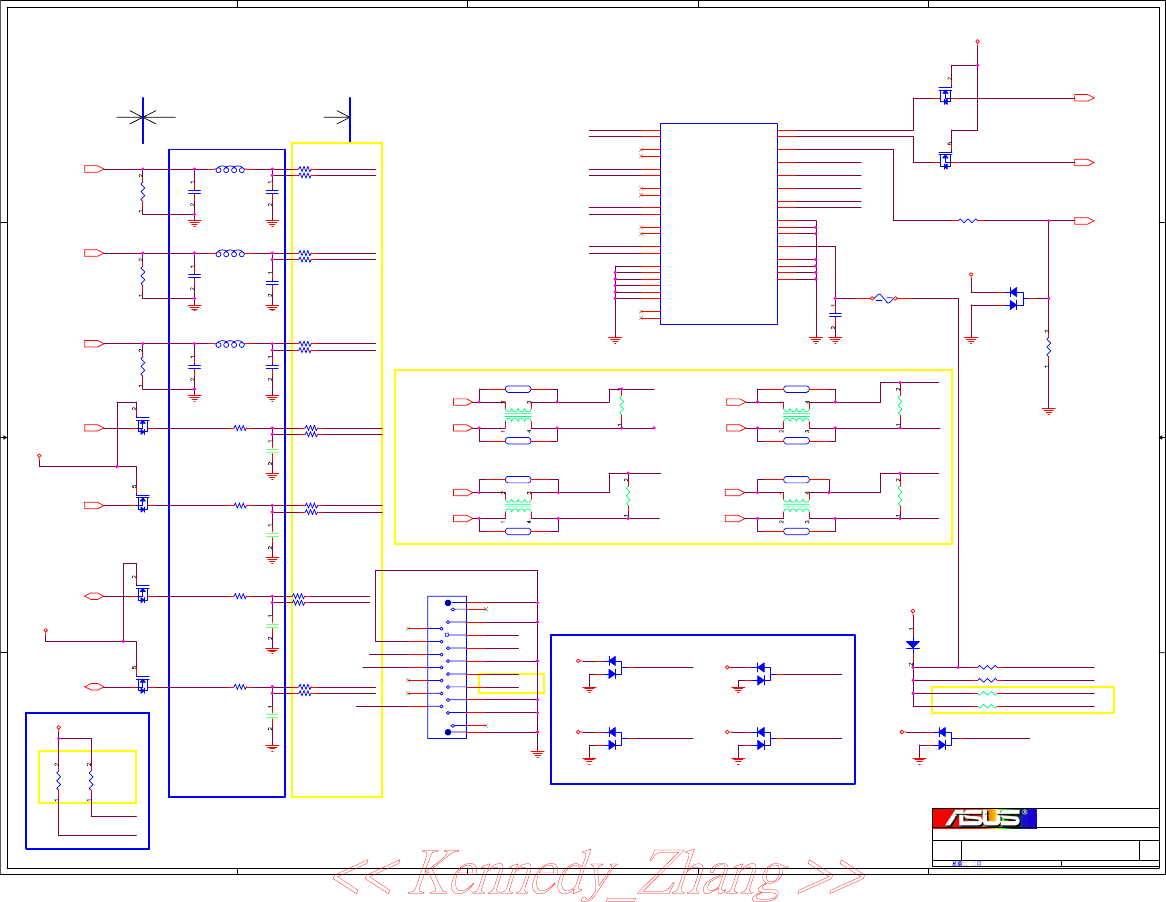Click the arrow marker above the yellow column
The height and width of the screenshot is (902, 1166).
339,117
